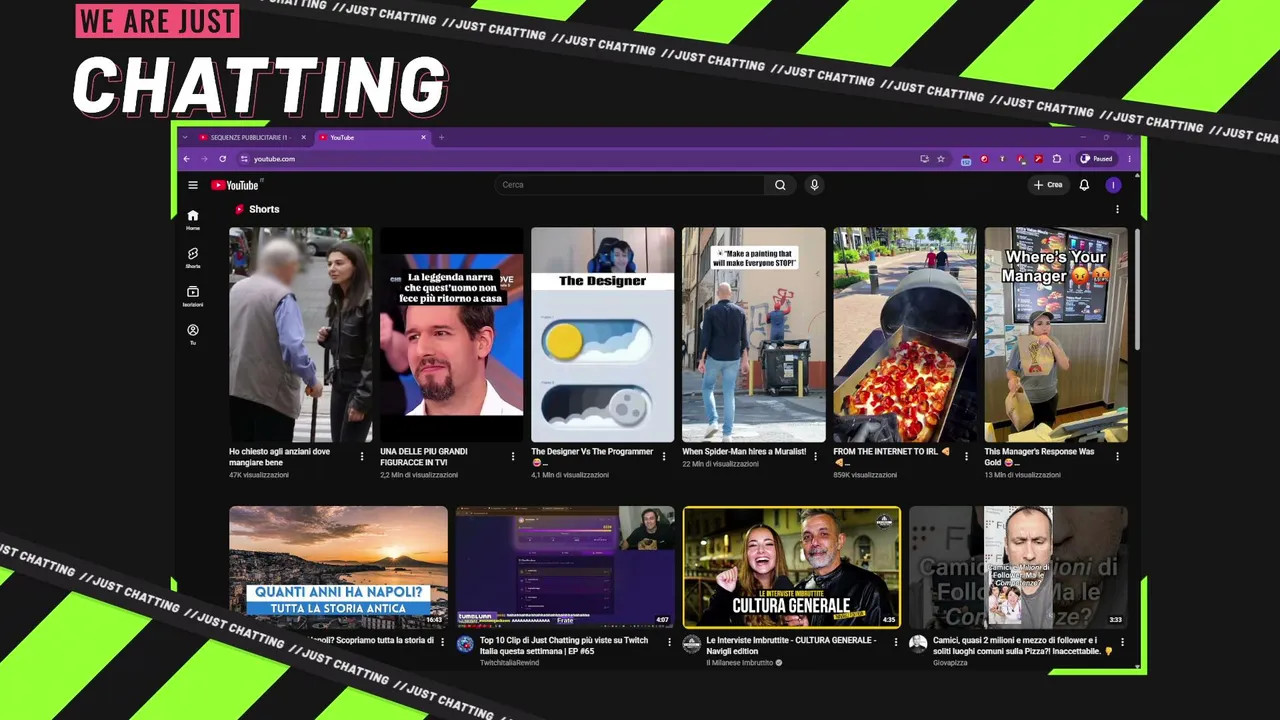Screen dimensions: 1280x720
Task: Open 'Camici, quasi 2 milioni' video title
Action: coord(1023,645)
